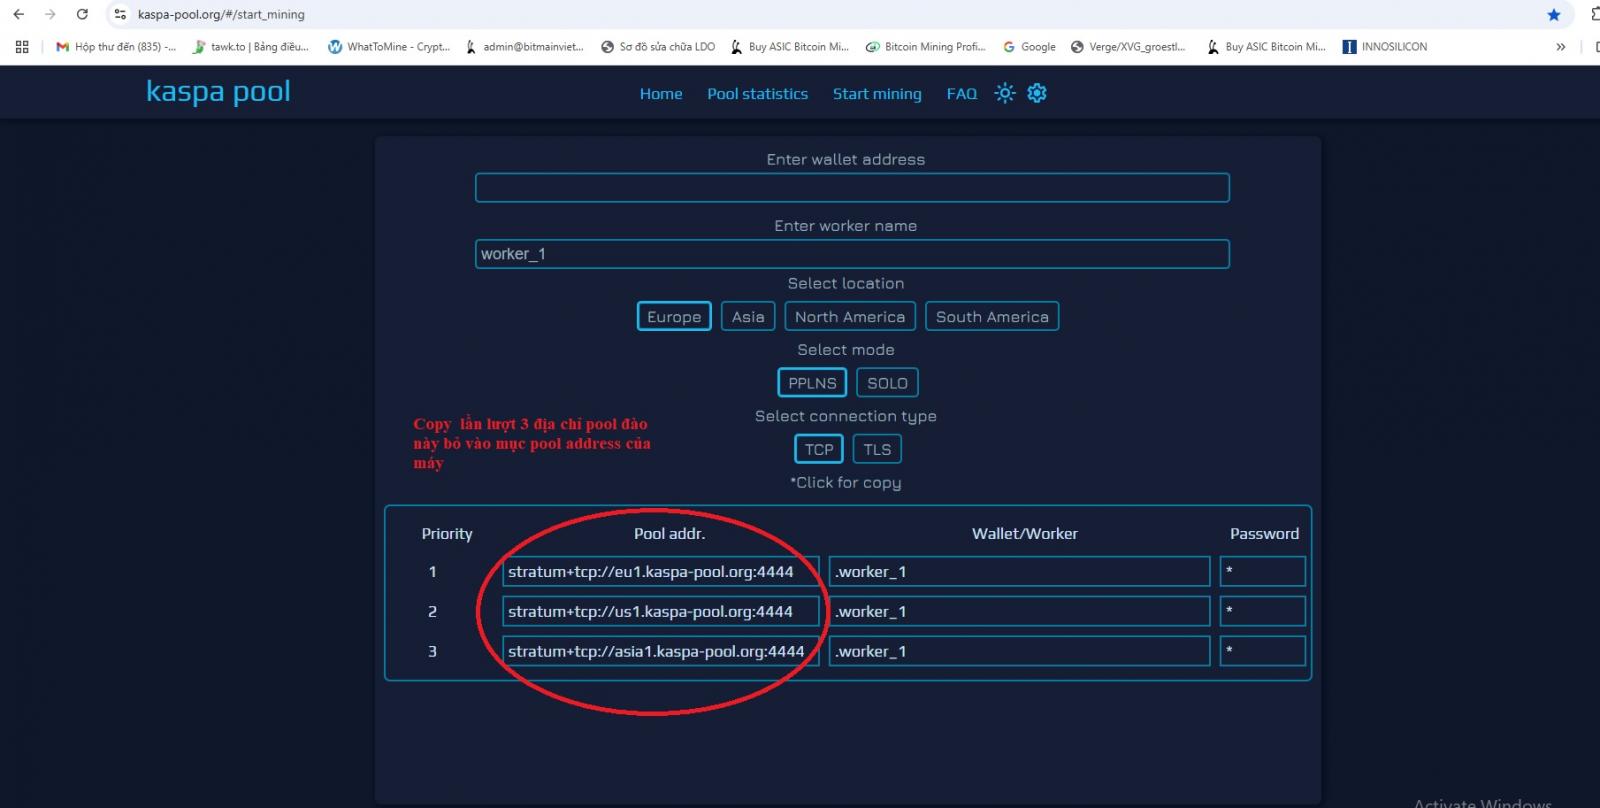The height and width of the screenshot is (808, 1600).
Task: Select the Europe location
Action: tap(674, 316)
